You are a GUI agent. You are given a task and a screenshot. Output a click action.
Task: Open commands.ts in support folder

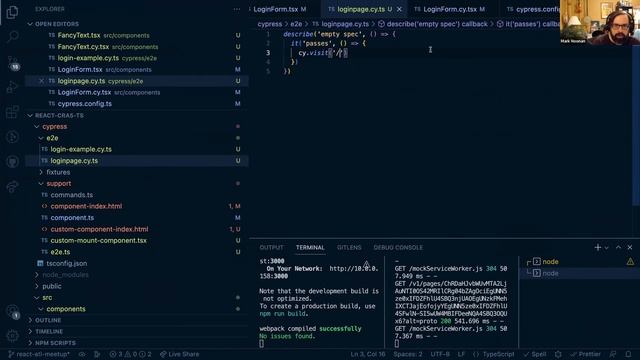coord(71,195)
